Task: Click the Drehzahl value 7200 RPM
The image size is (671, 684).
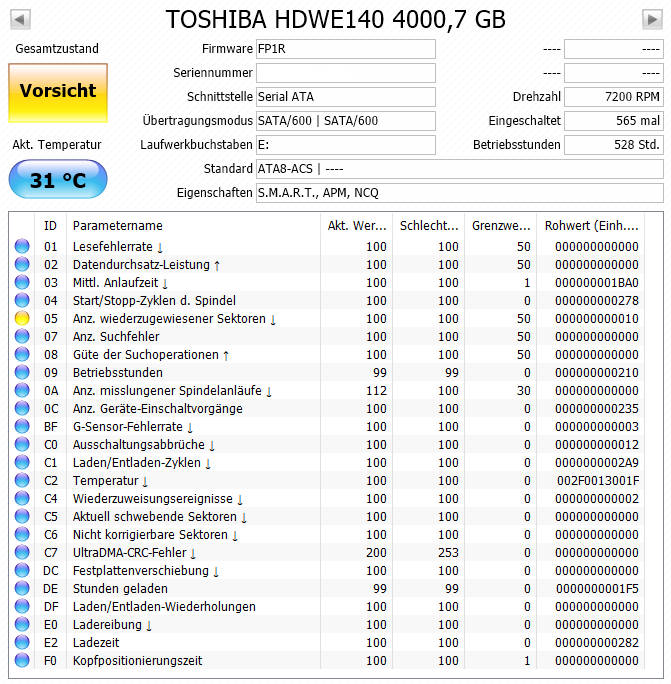Action: click(x=614, y=97)
